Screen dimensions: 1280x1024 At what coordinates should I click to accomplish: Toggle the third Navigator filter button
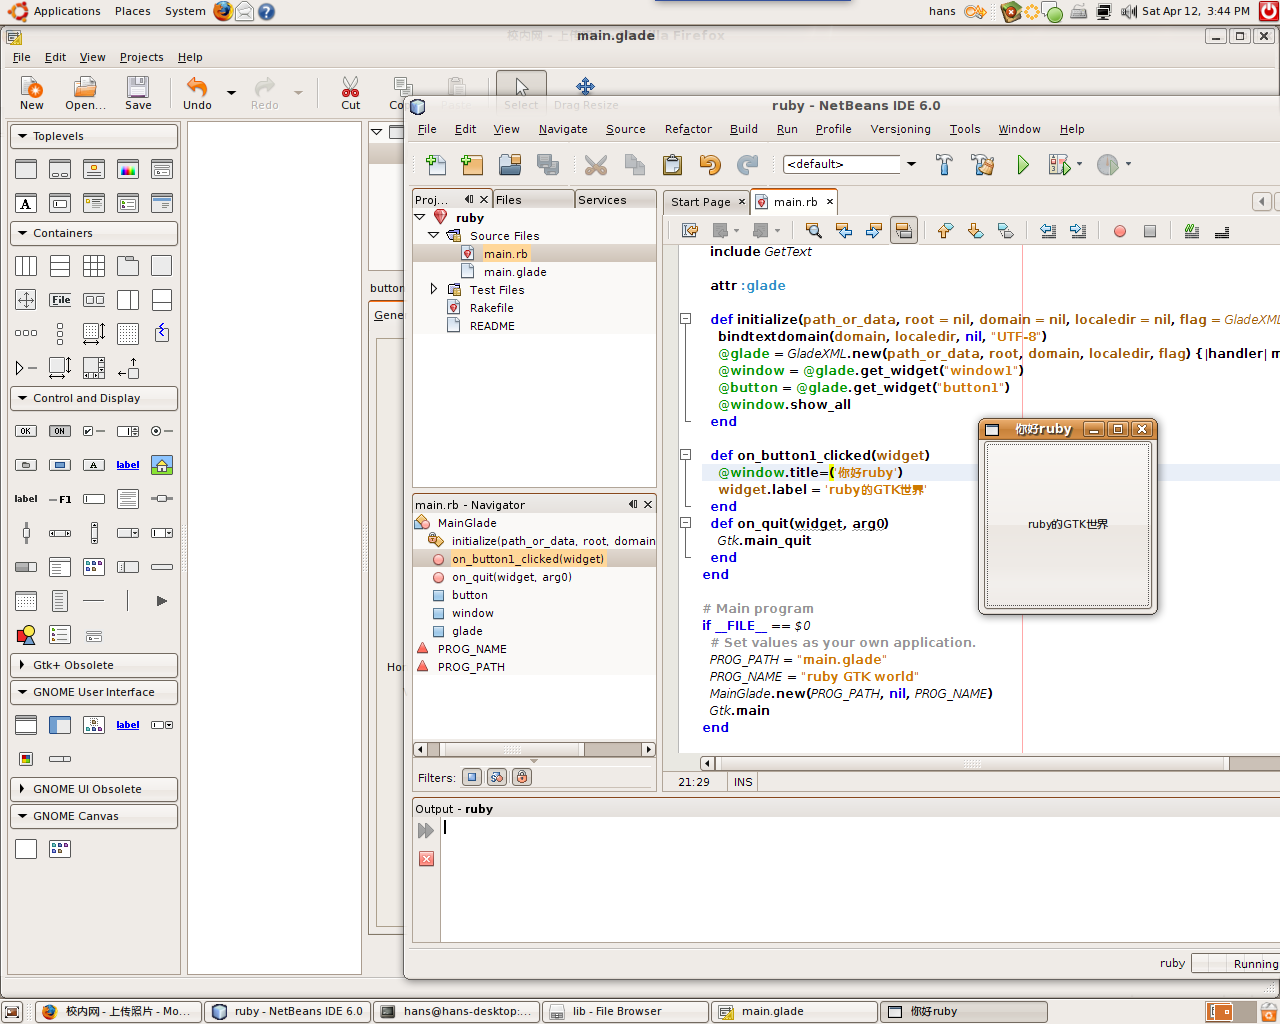[x=522, y=777]
